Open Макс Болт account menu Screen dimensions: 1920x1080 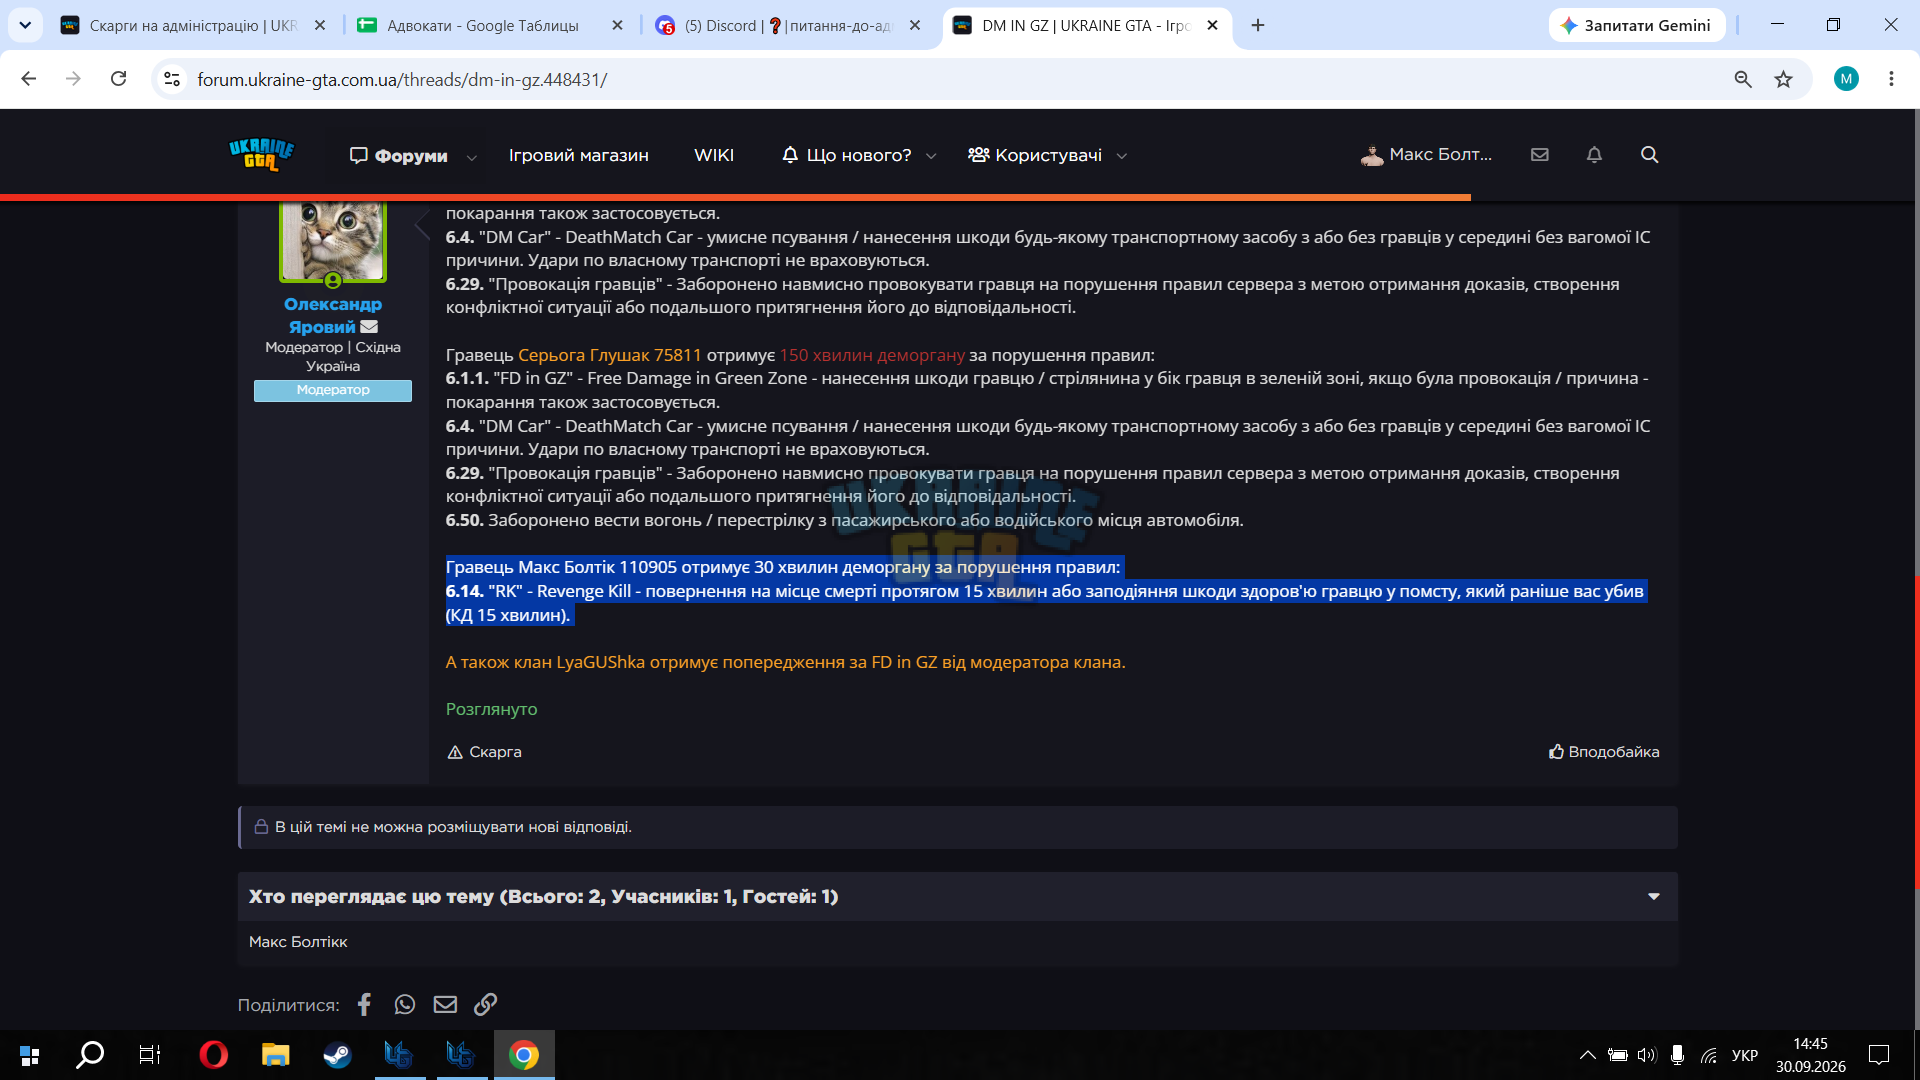[x=1426, y=155]
